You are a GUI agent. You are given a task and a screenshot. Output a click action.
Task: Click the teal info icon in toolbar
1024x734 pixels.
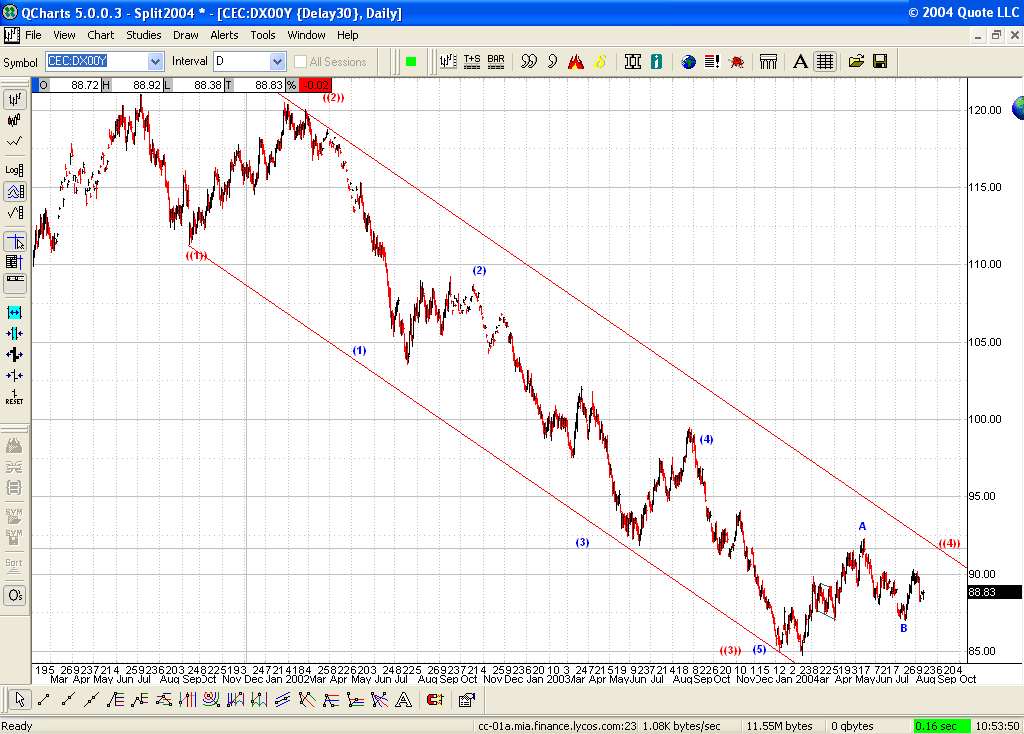pyautogui.click(x=656, y=61)
